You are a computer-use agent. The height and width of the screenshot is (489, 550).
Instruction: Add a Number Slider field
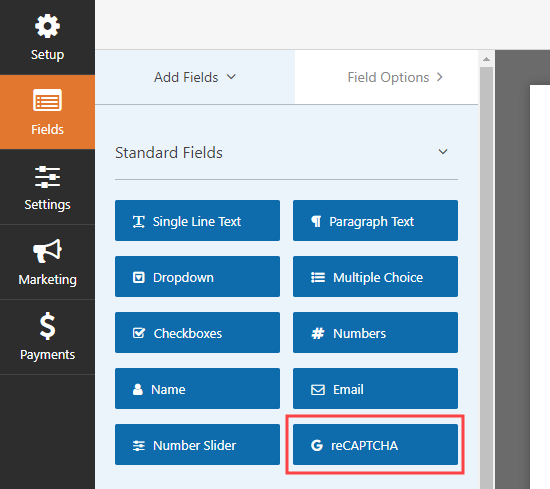pos(197,444)
